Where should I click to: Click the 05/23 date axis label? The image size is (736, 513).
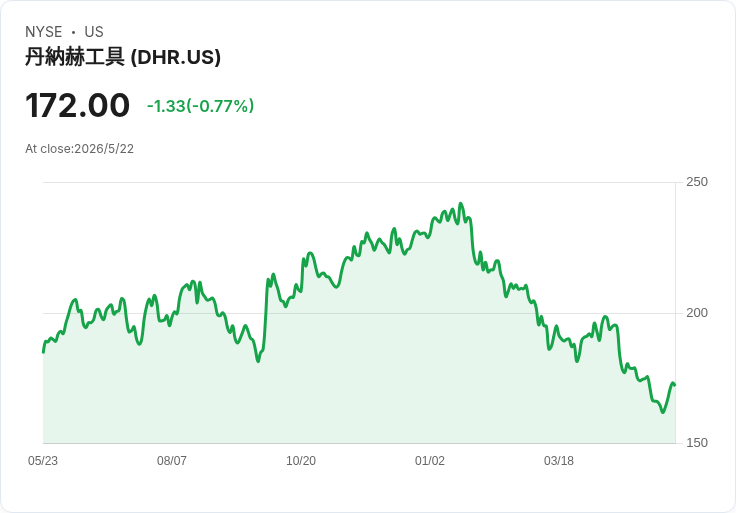(43, 461)
